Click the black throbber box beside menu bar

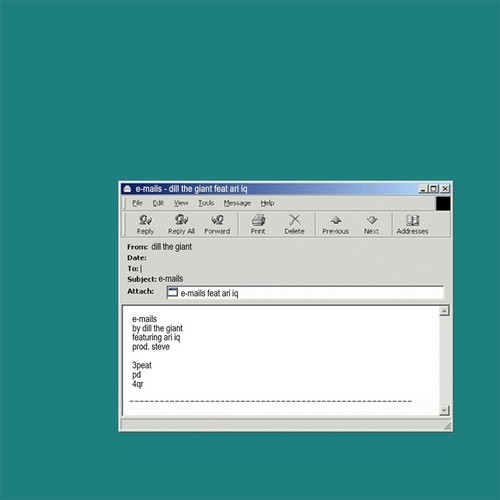[443, 204]
